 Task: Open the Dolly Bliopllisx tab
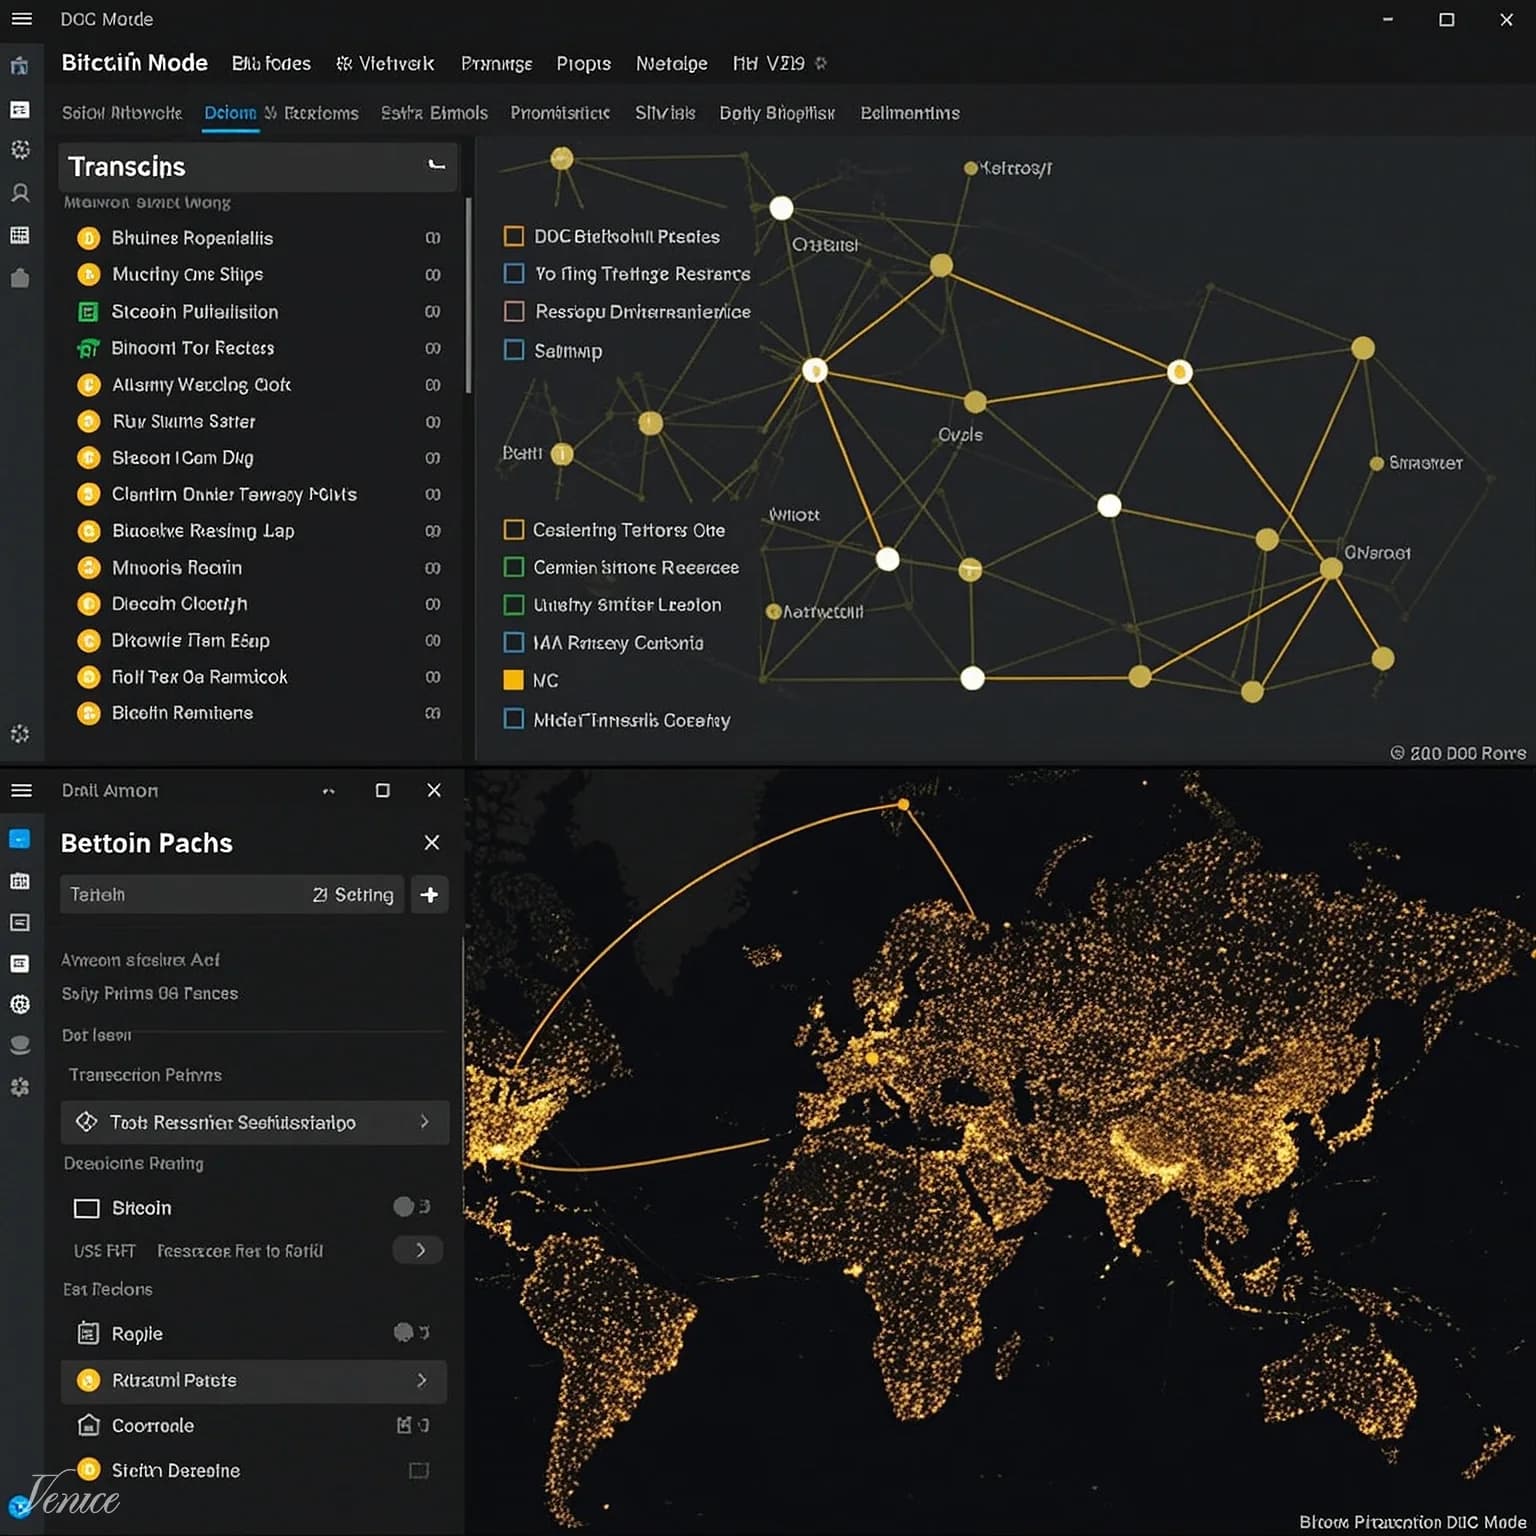(777, 113)
